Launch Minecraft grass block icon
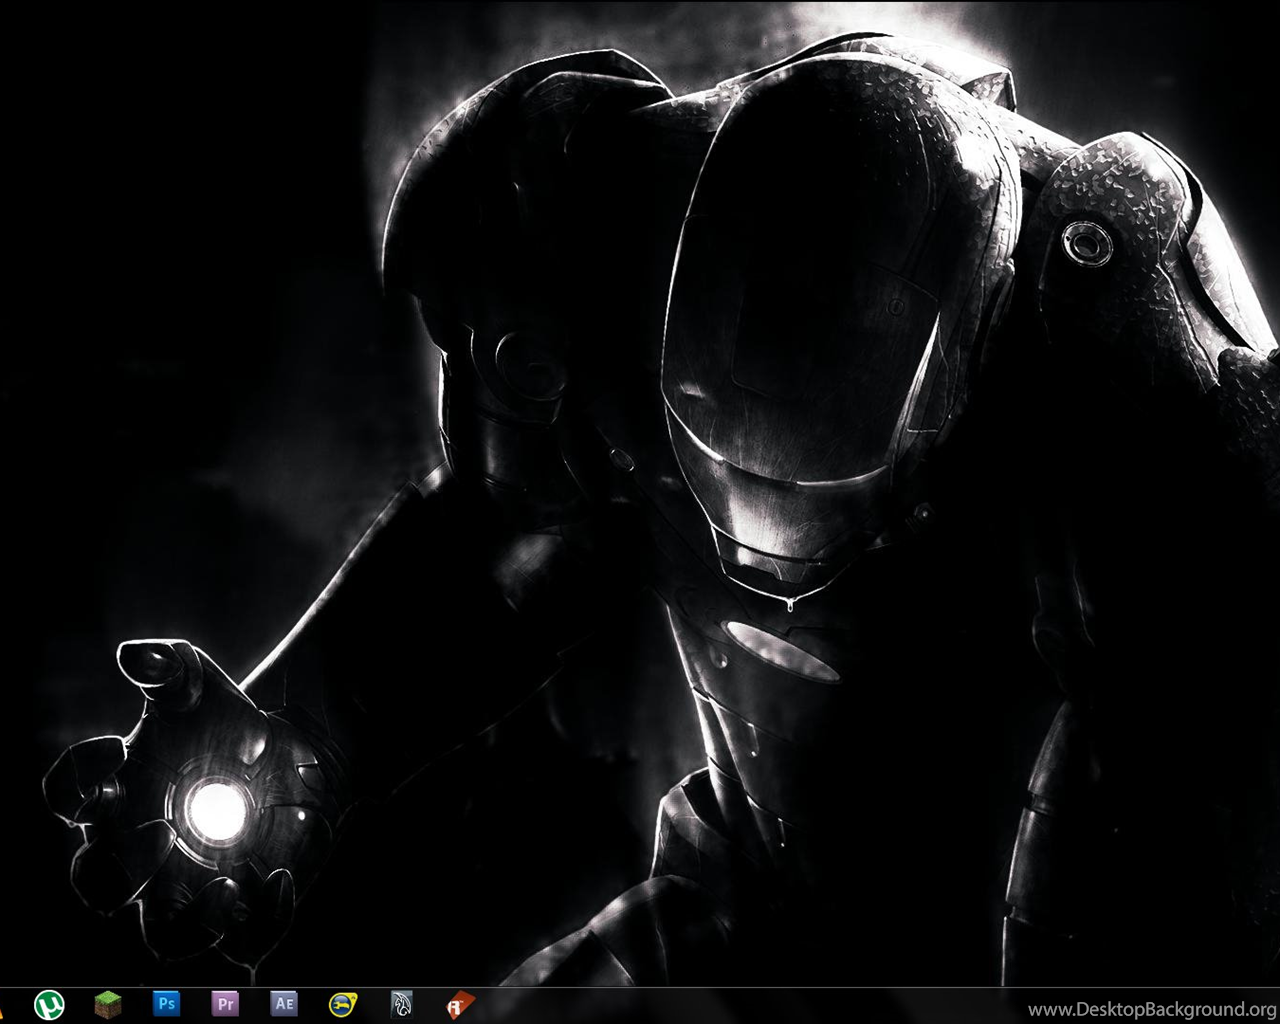This screenshot has height=1024, width=1280. tap(108, 1004)
